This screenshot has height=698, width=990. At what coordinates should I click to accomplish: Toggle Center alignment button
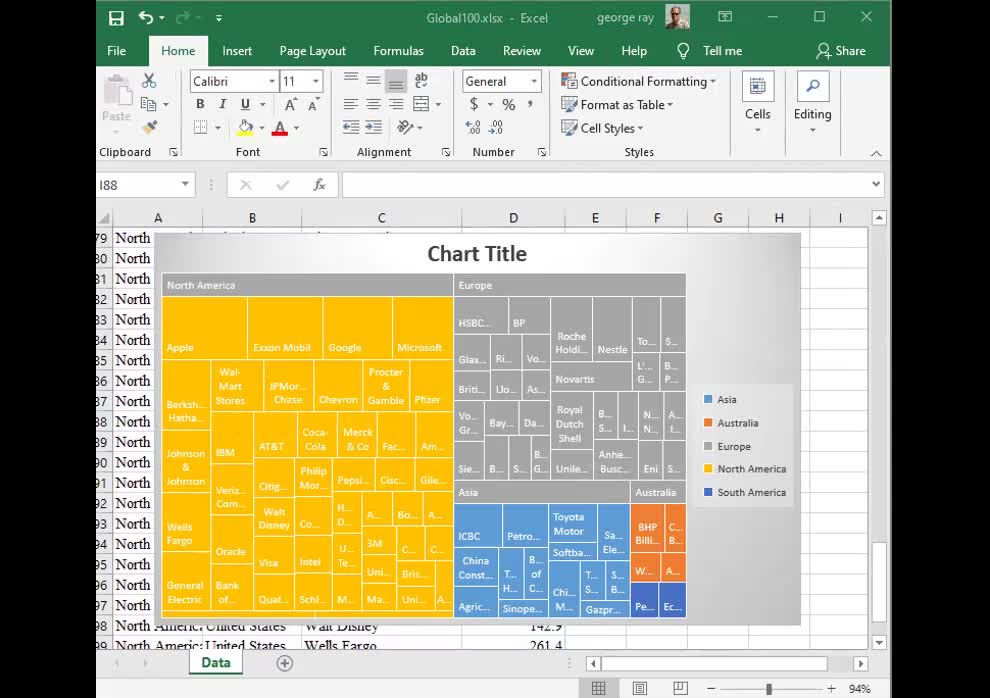(x=374, y=104)
